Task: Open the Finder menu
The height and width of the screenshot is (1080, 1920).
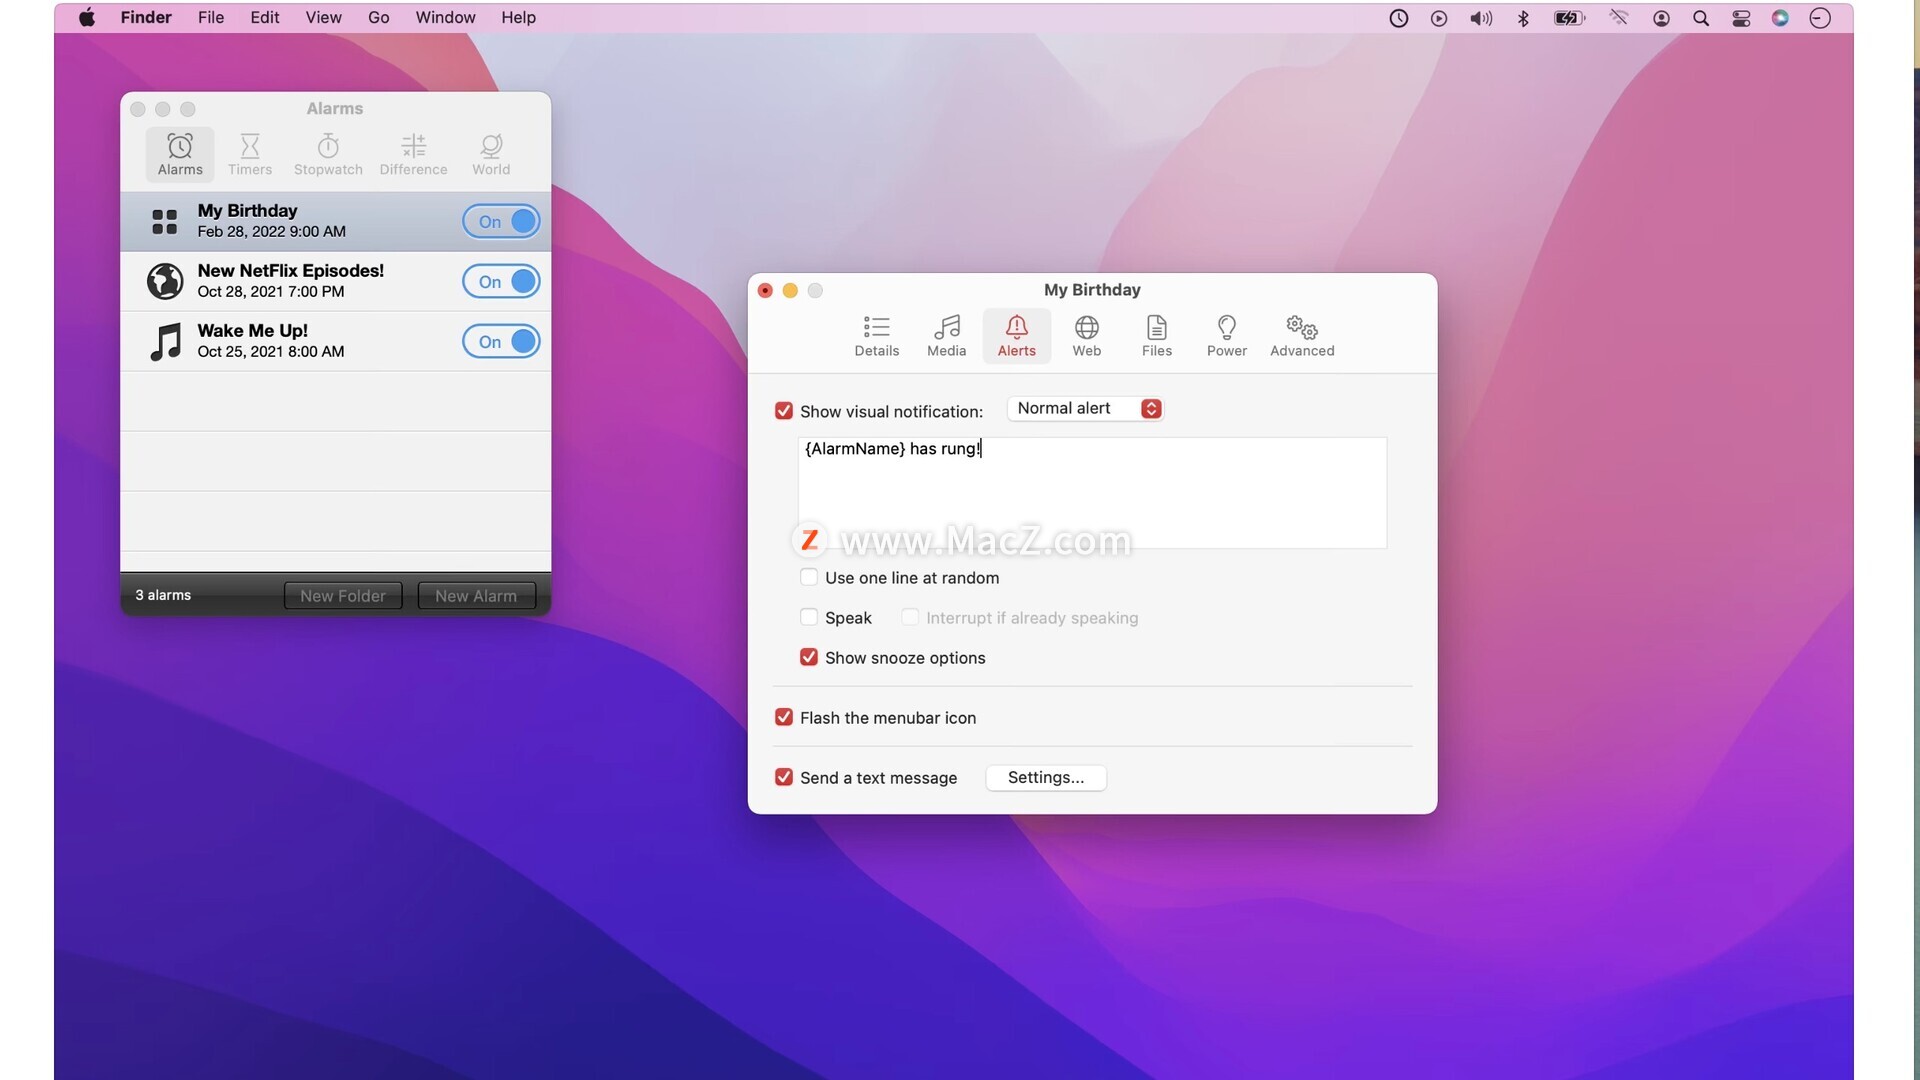Action: point(146,17)
